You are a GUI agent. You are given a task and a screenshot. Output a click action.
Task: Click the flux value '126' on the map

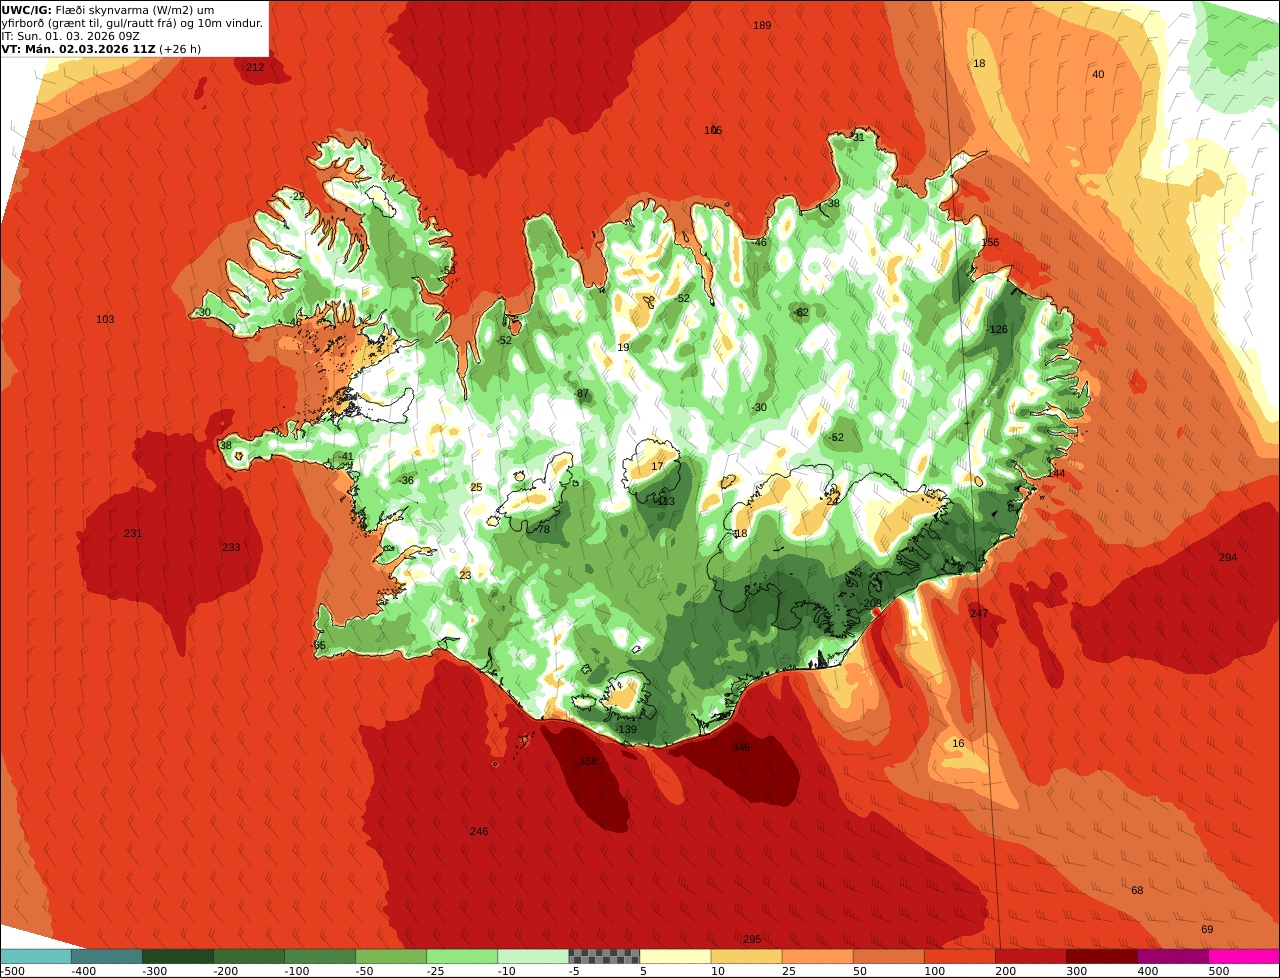click(x=998, y=329)
